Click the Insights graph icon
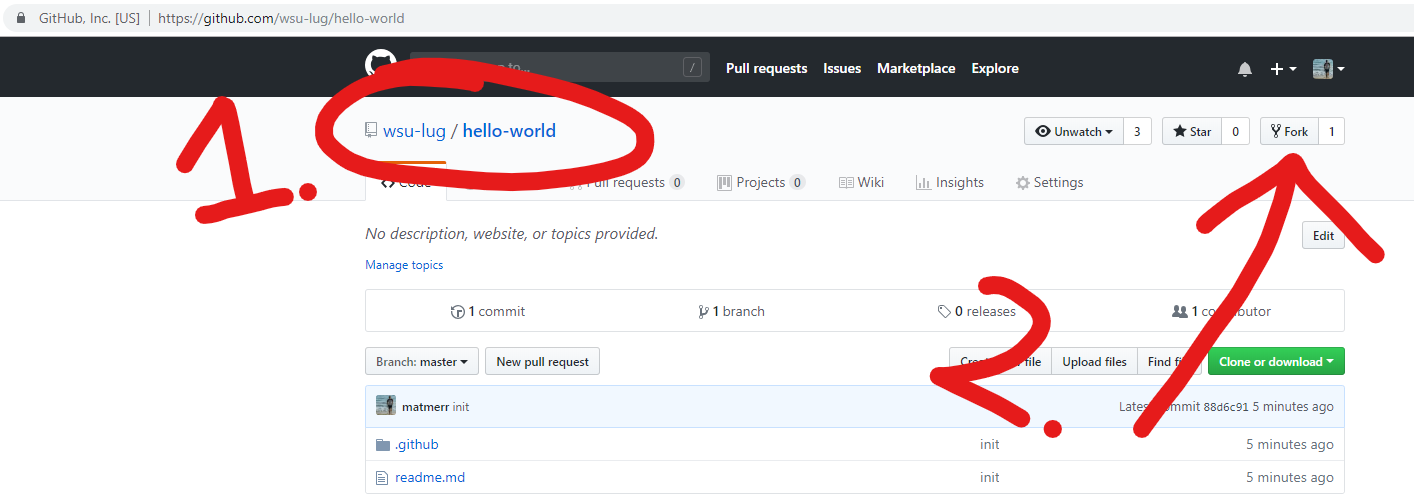The image size is (1414, 502). [923, 182]
